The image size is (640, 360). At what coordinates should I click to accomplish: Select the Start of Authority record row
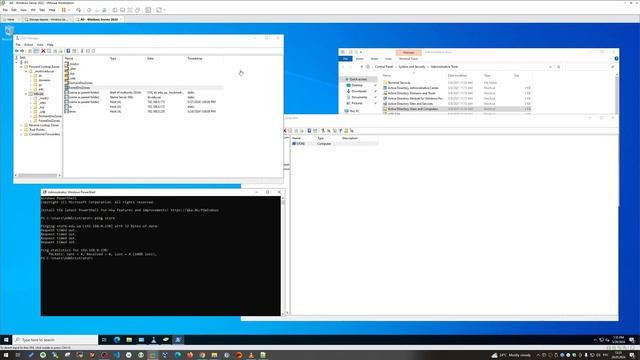point(143,93)
